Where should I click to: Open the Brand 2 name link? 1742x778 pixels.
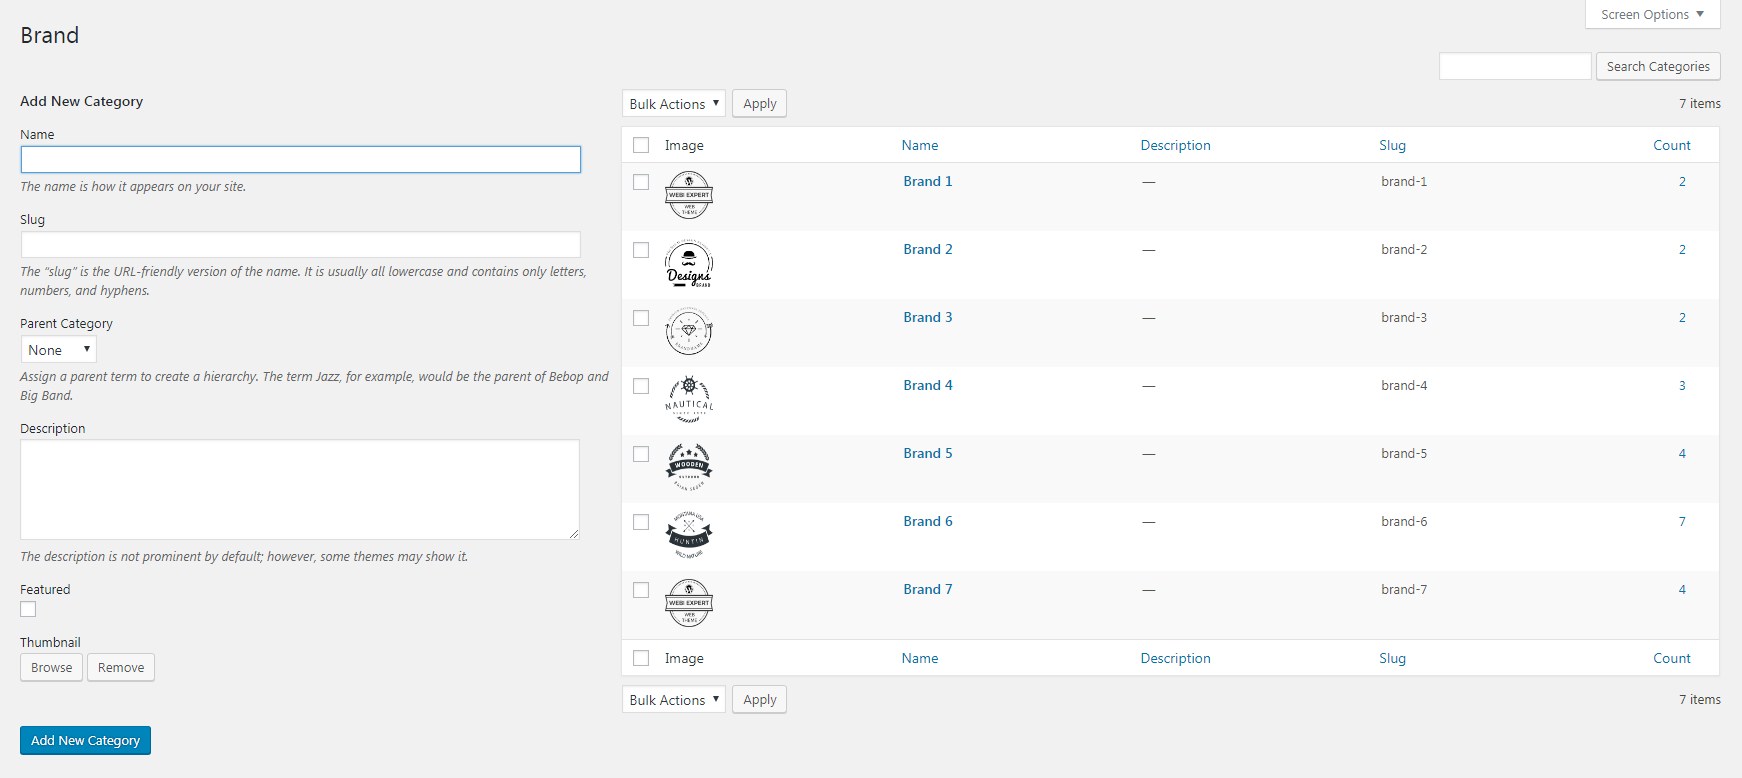[928, 249]
